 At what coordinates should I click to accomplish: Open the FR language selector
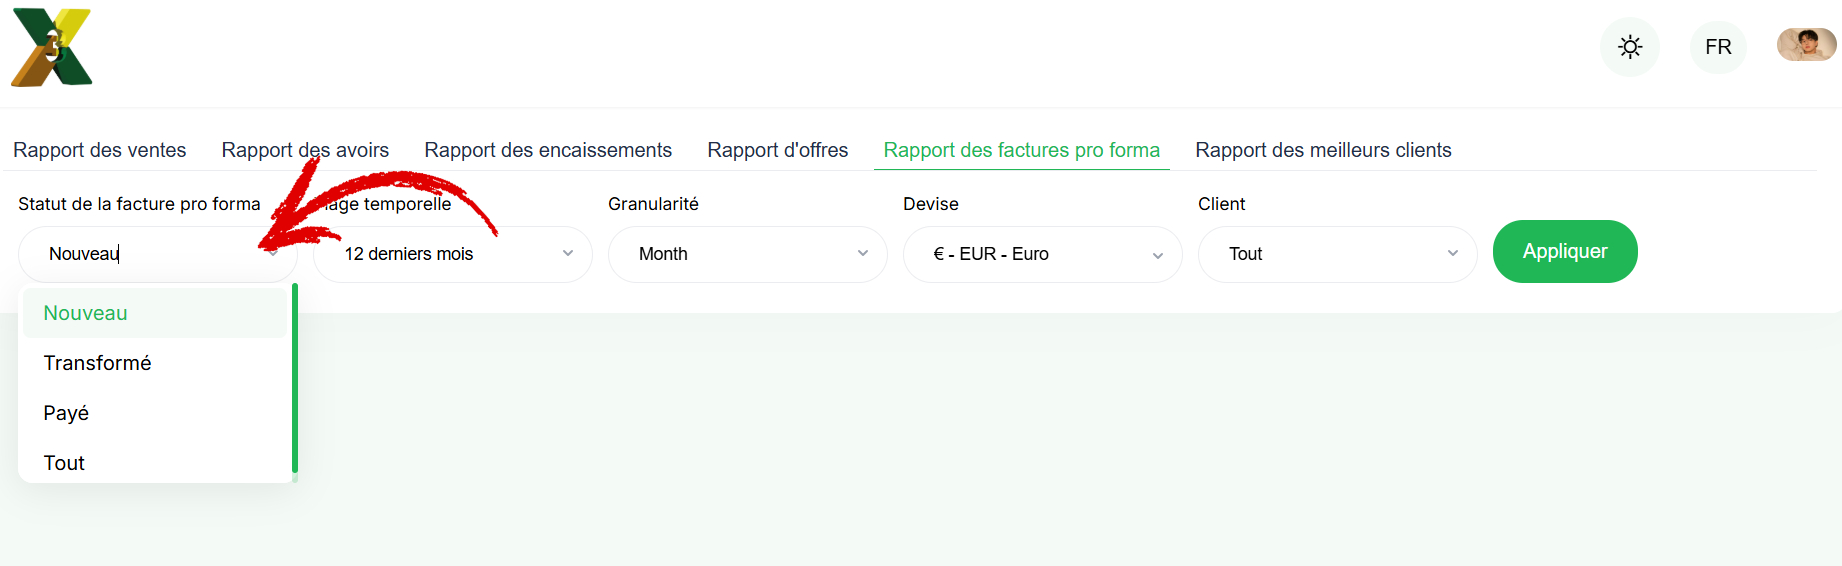tap(1718, 47)
